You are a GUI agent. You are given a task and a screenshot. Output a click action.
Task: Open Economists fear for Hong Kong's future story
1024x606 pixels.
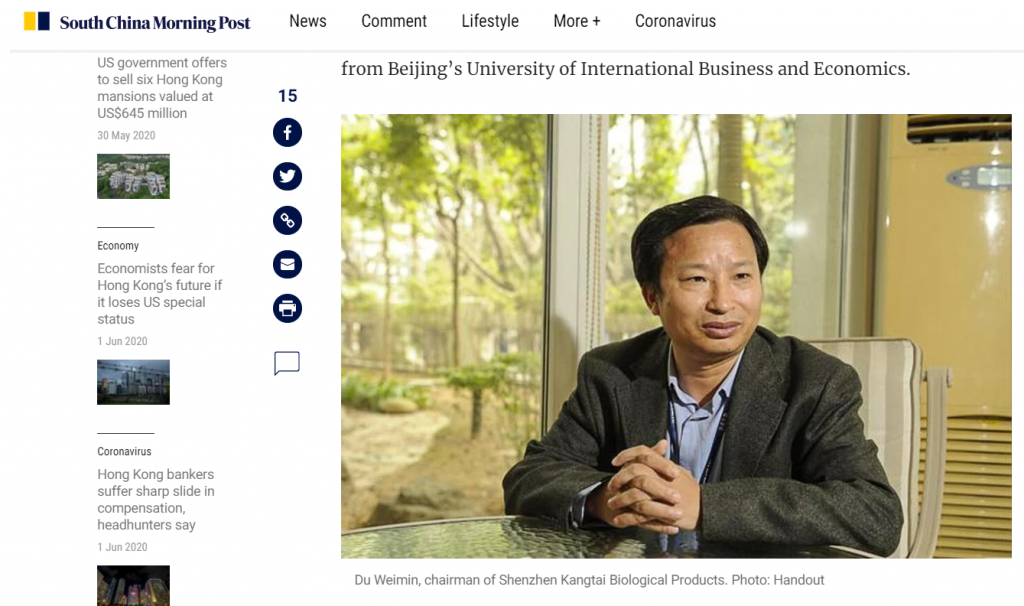click(160, 293)
